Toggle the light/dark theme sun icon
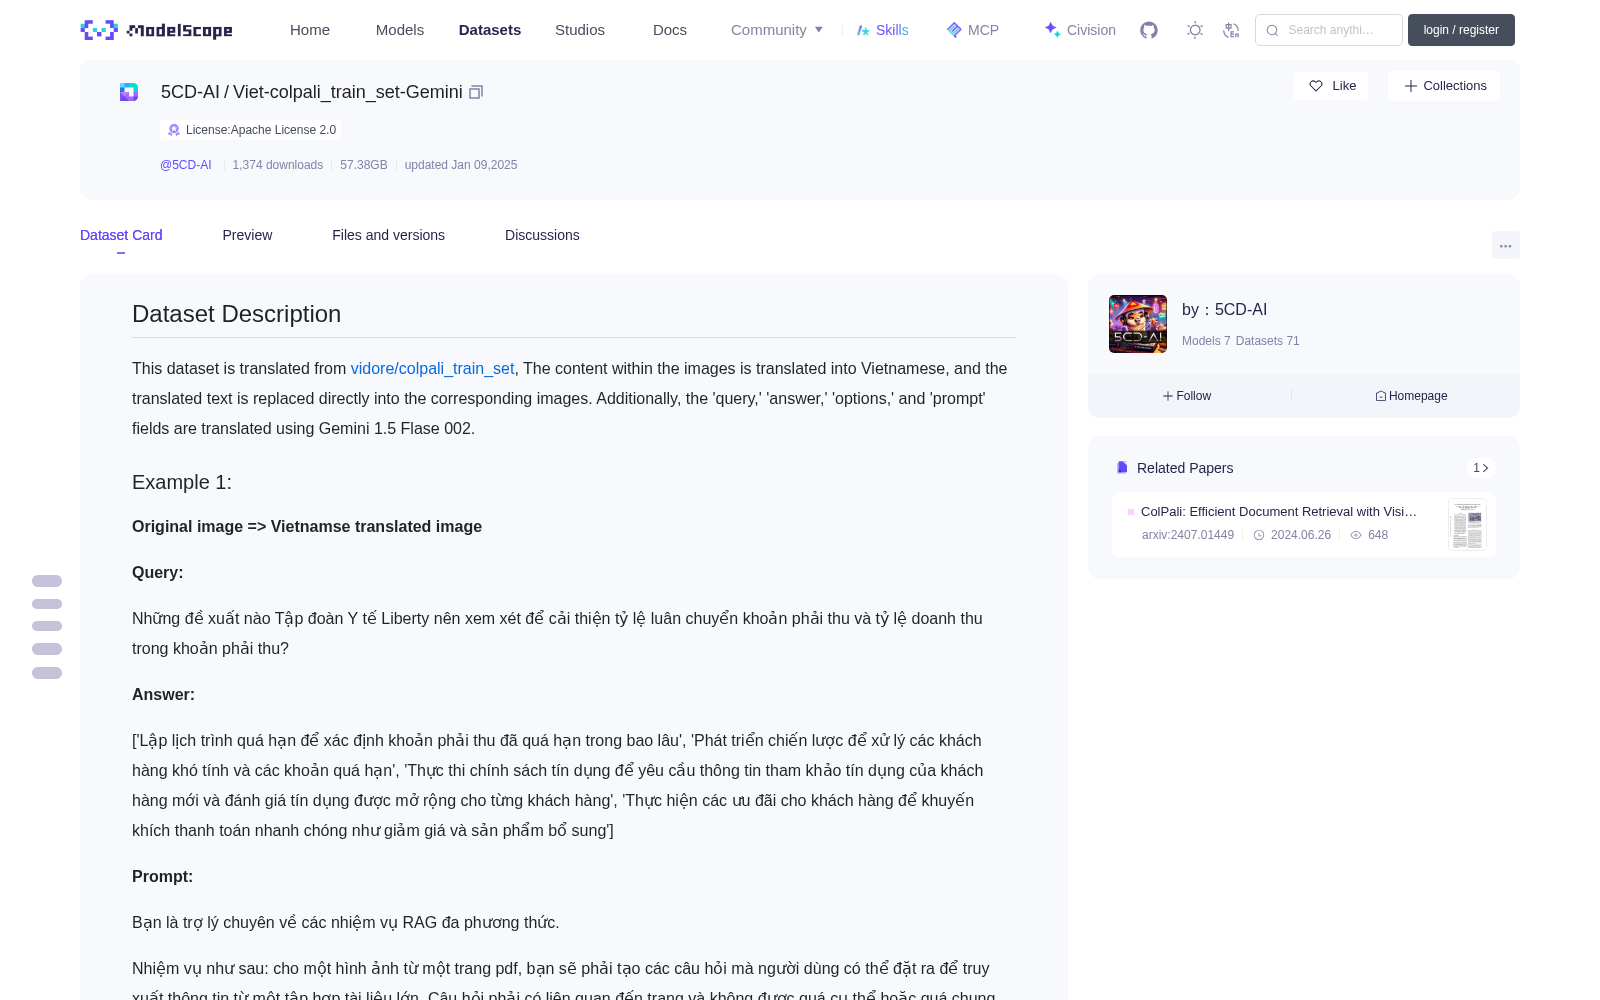The width and height of the screenshot is (1600, 1000). (1195, 30)
